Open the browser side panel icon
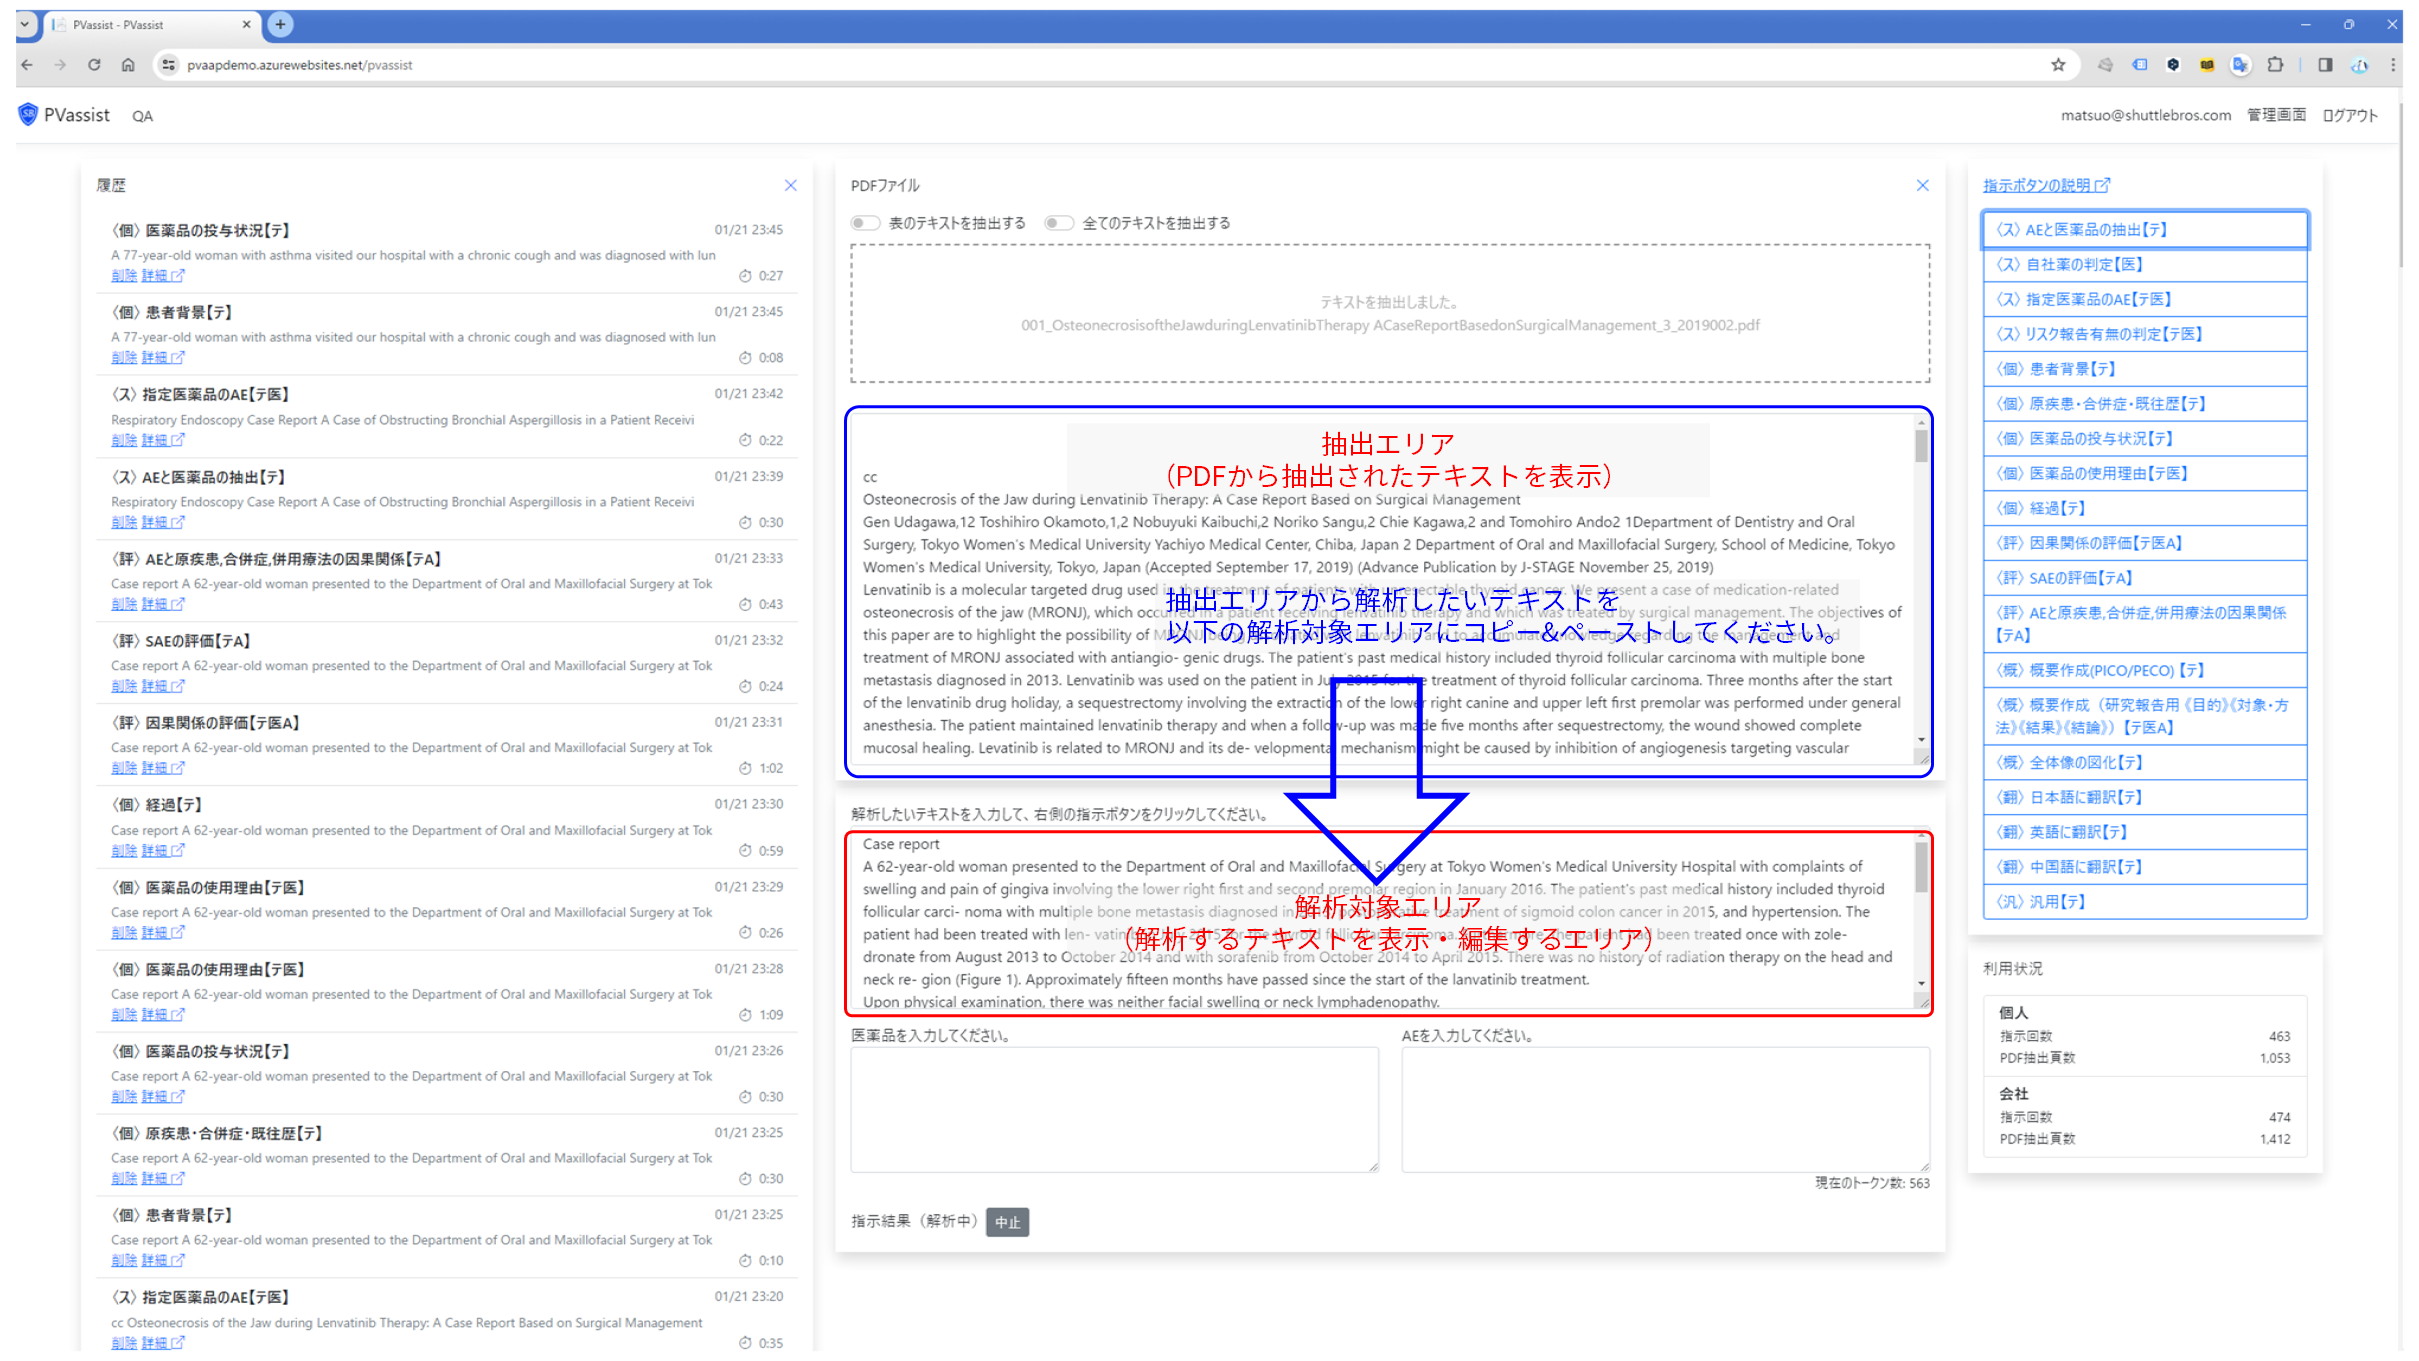The width and height of the screenshot is (2419, 1361). pos(2325,65)
